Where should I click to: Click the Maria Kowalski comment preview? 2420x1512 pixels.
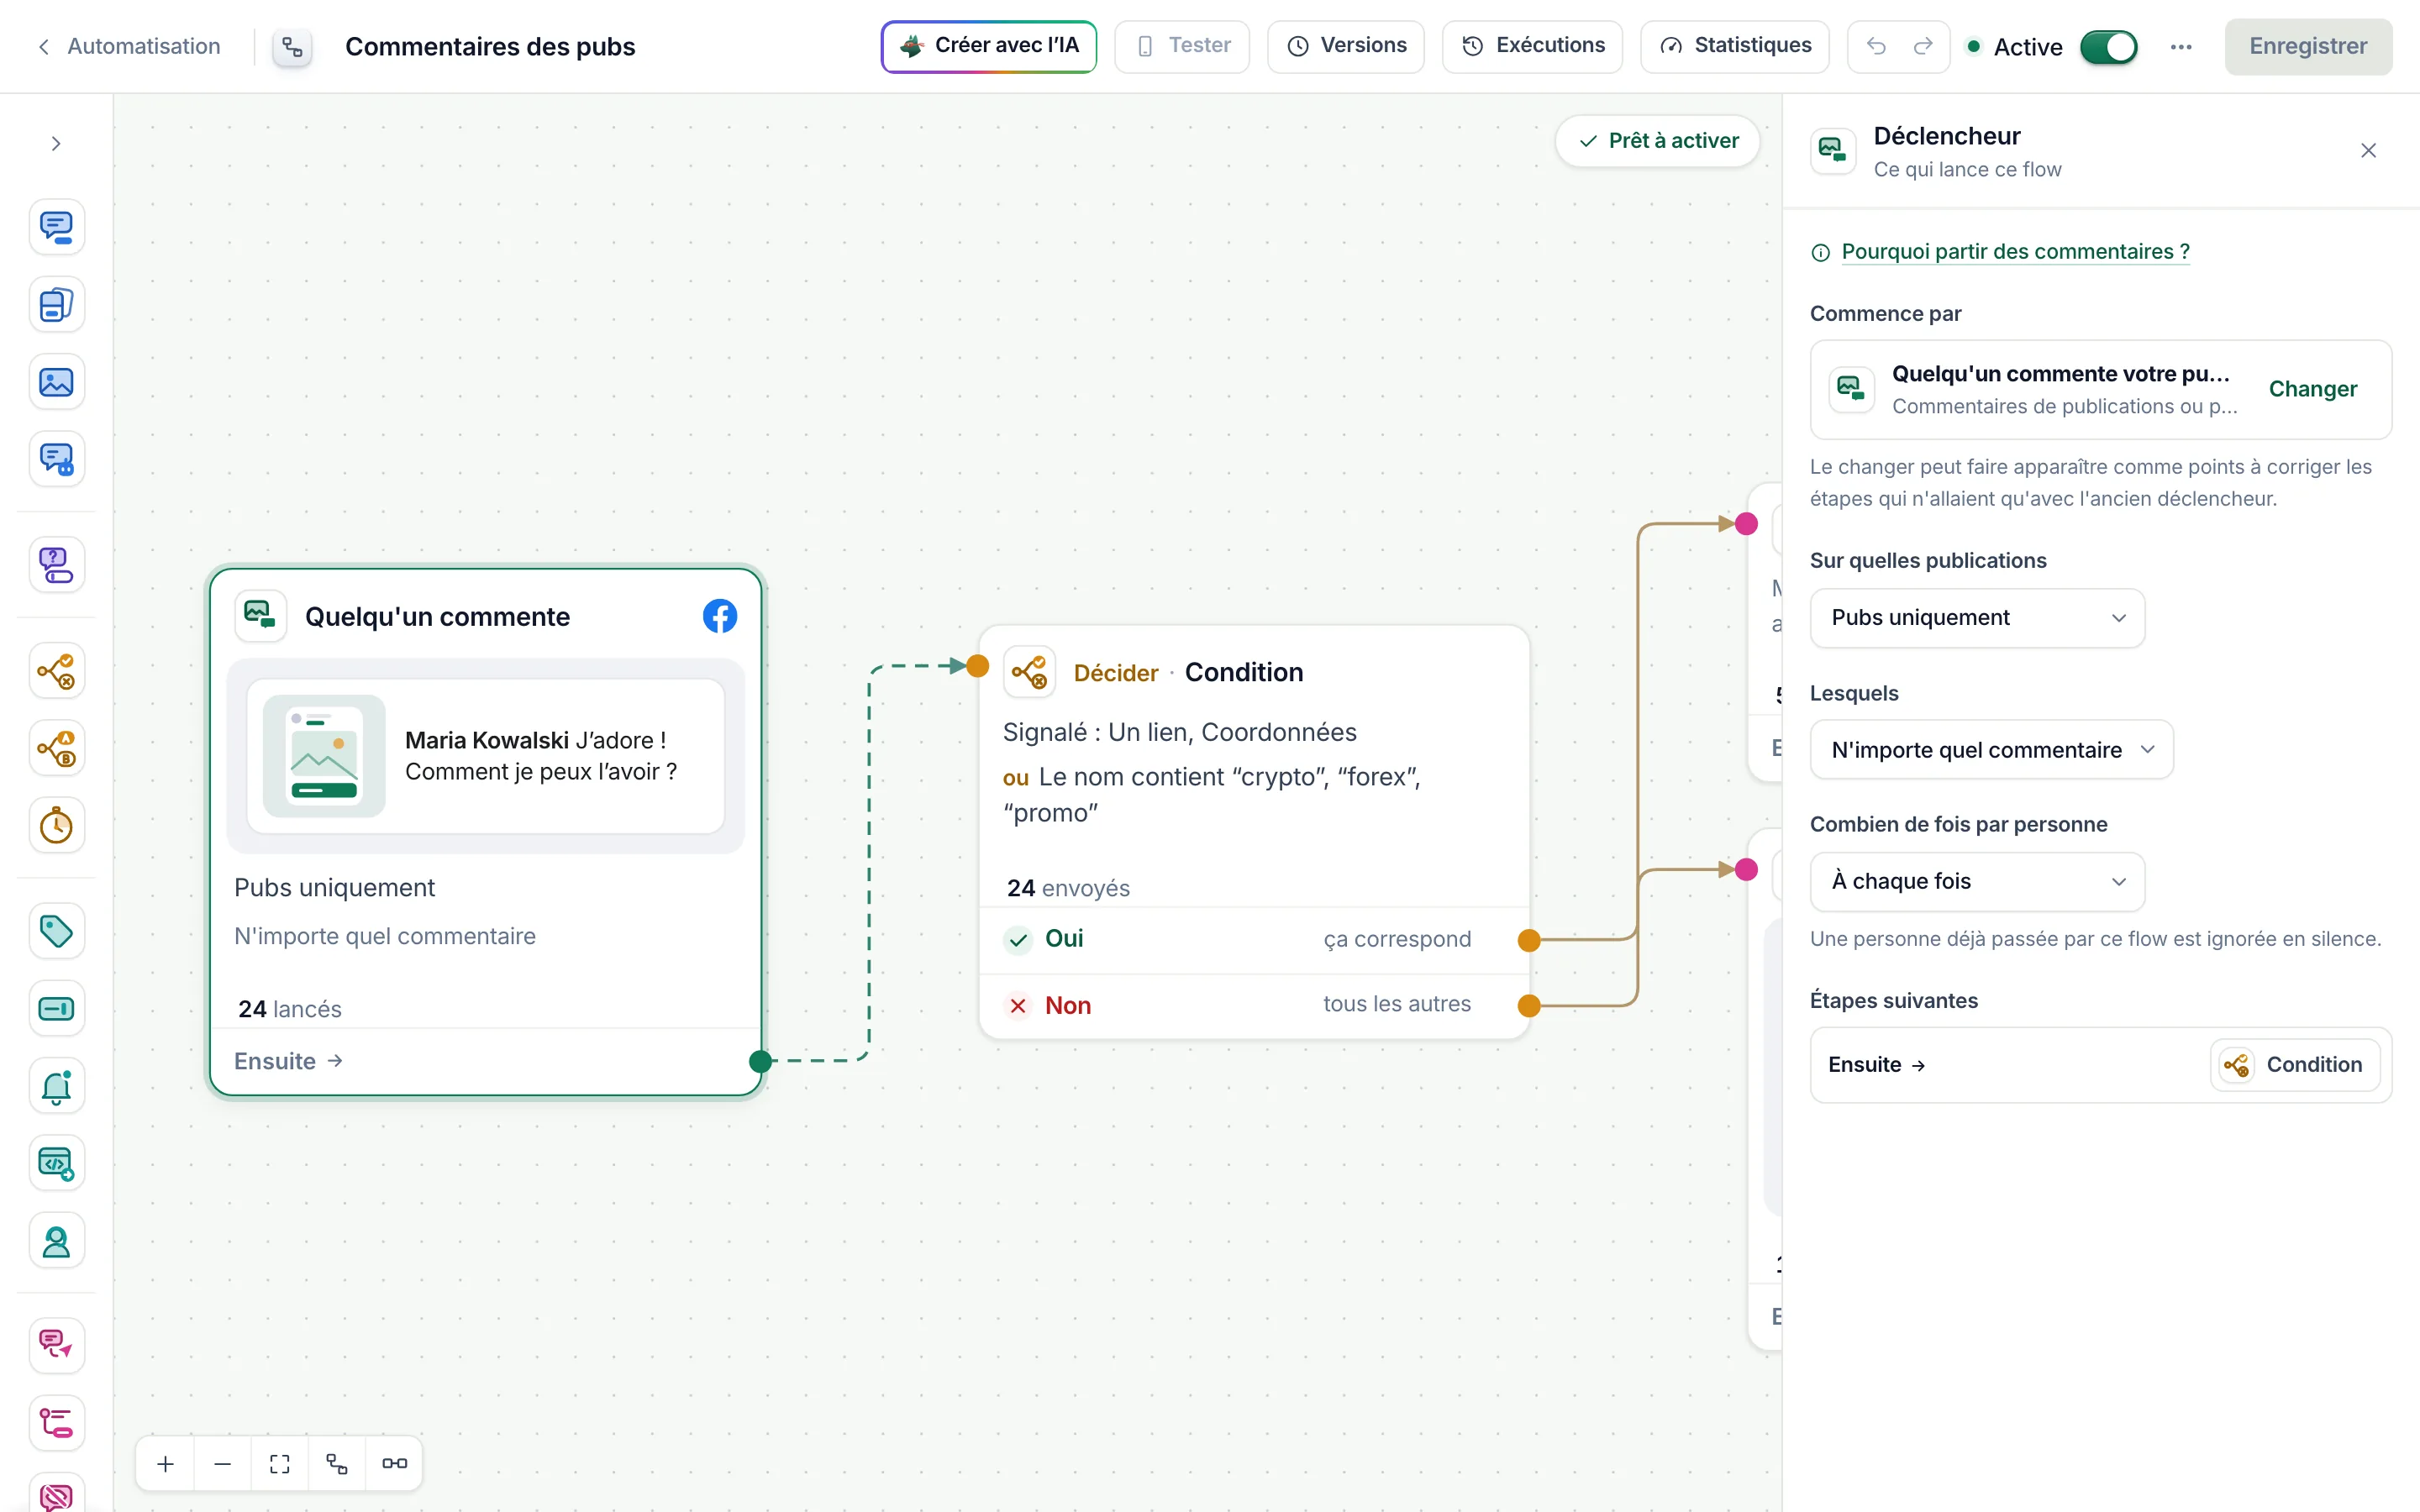485,756
